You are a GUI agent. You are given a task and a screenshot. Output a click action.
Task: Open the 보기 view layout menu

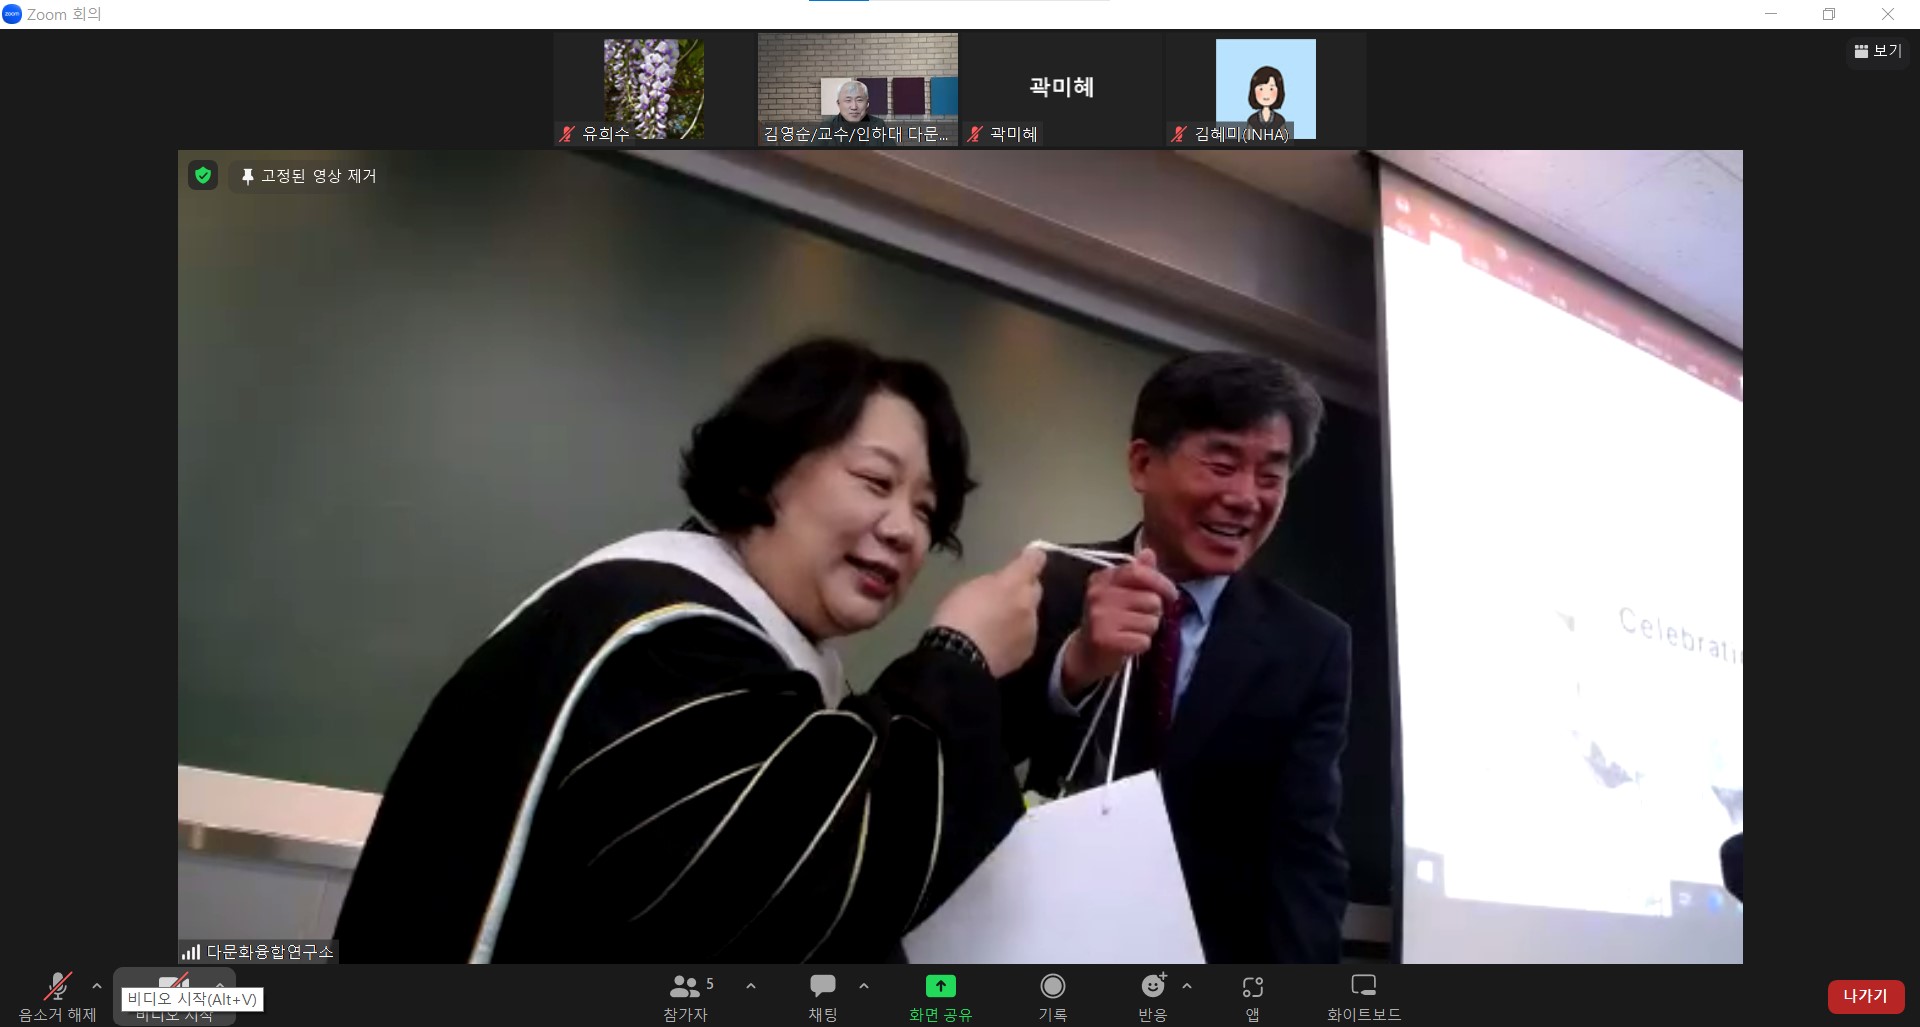[x=1878, y=51]
